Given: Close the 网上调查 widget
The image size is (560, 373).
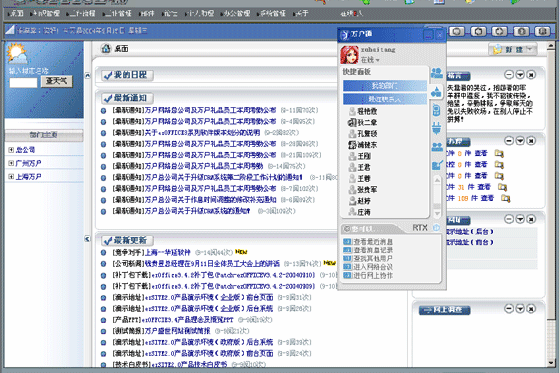Looking at the screenshot, I should click(x=531, y=308).
